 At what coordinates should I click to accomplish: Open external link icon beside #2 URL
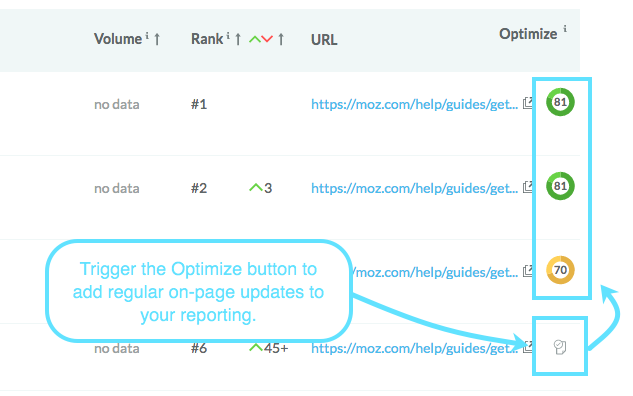pos(527,187)
